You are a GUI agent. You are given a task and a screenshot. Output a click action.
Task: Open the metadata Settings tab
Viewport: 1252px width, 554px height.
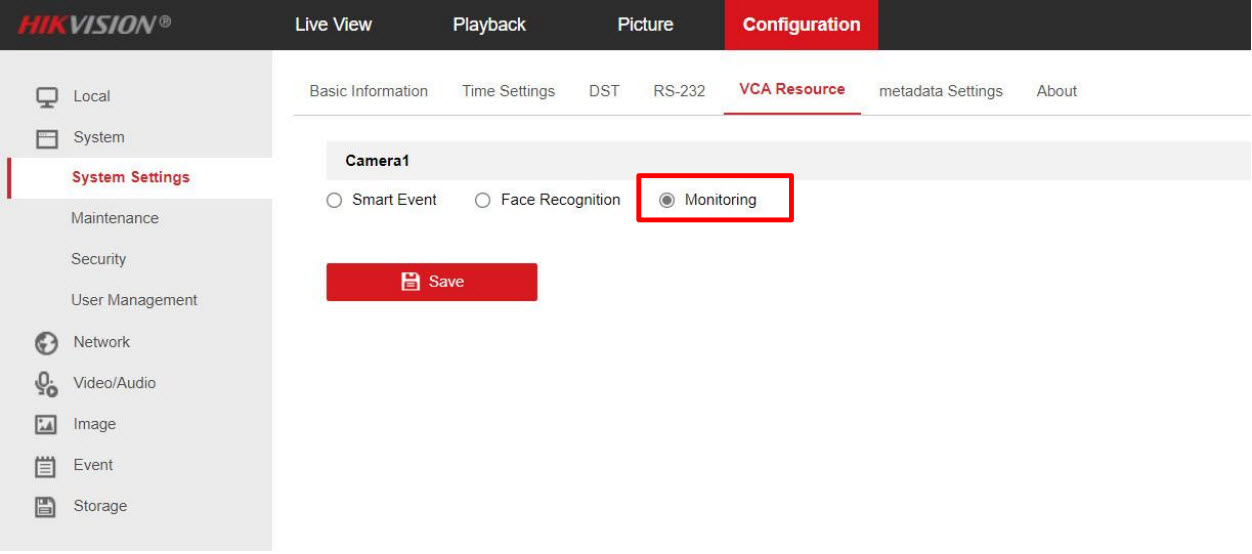click(x=940, y=91)
